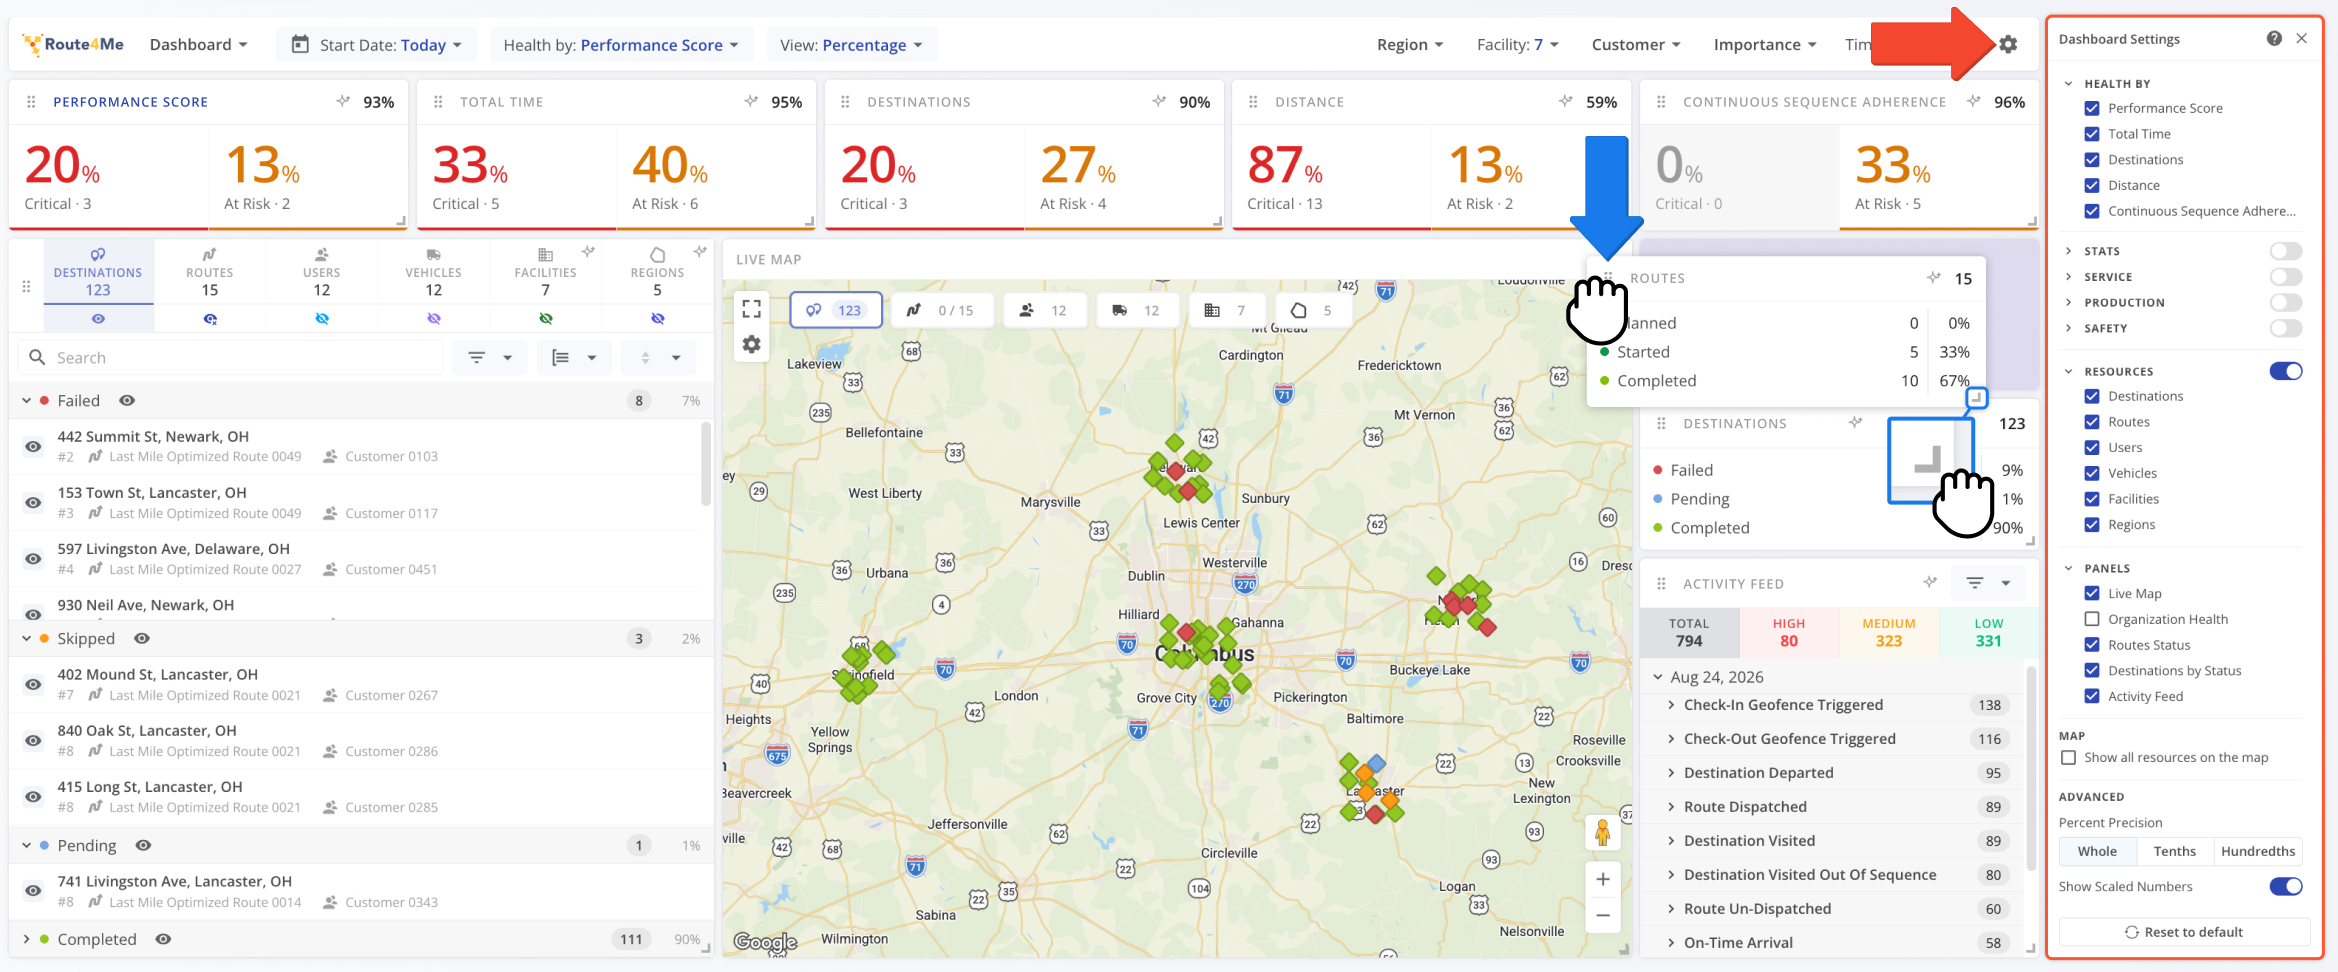Open the Region filter dropdown
The width and height of the screenshot is (2338, 972).
[x=1410, y=44]
